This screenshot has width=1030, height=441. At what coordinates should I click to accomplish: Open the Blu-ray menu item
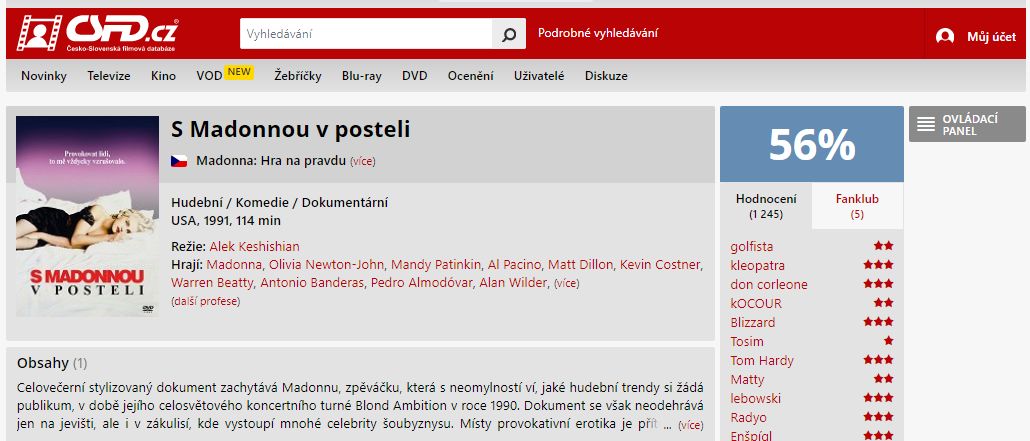[361, 76]
